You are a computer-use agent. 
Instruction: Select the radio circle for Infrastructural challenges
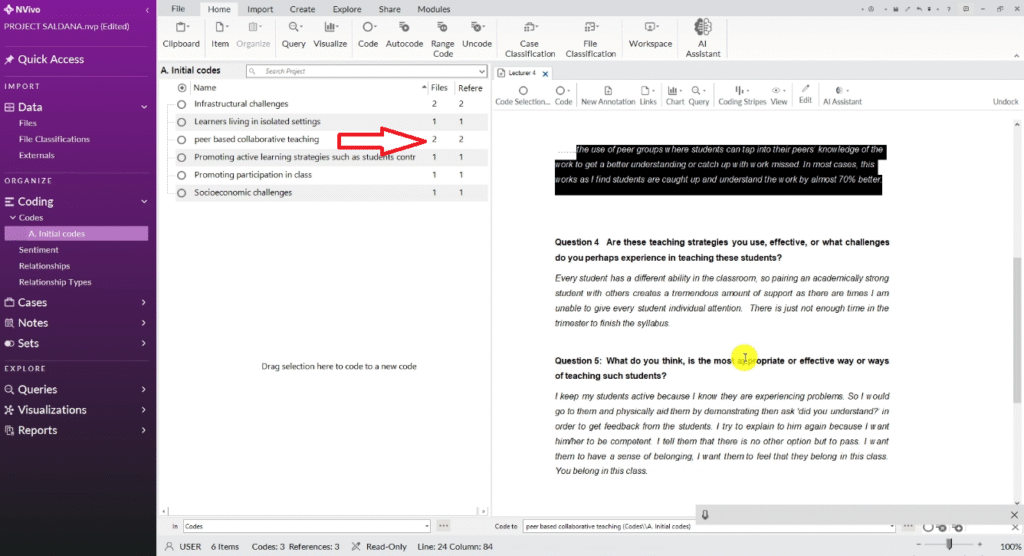click(181, 104)
